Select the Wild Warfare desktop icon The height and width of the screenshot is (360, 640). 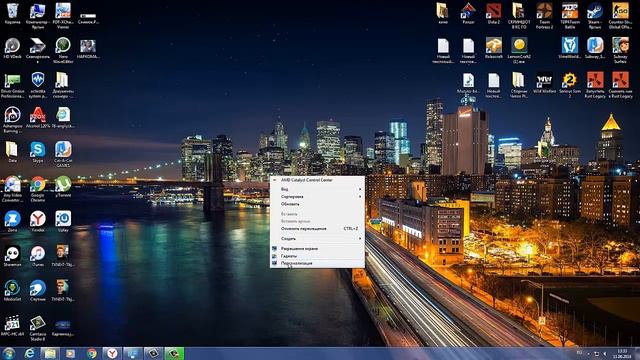click(544, 83)
